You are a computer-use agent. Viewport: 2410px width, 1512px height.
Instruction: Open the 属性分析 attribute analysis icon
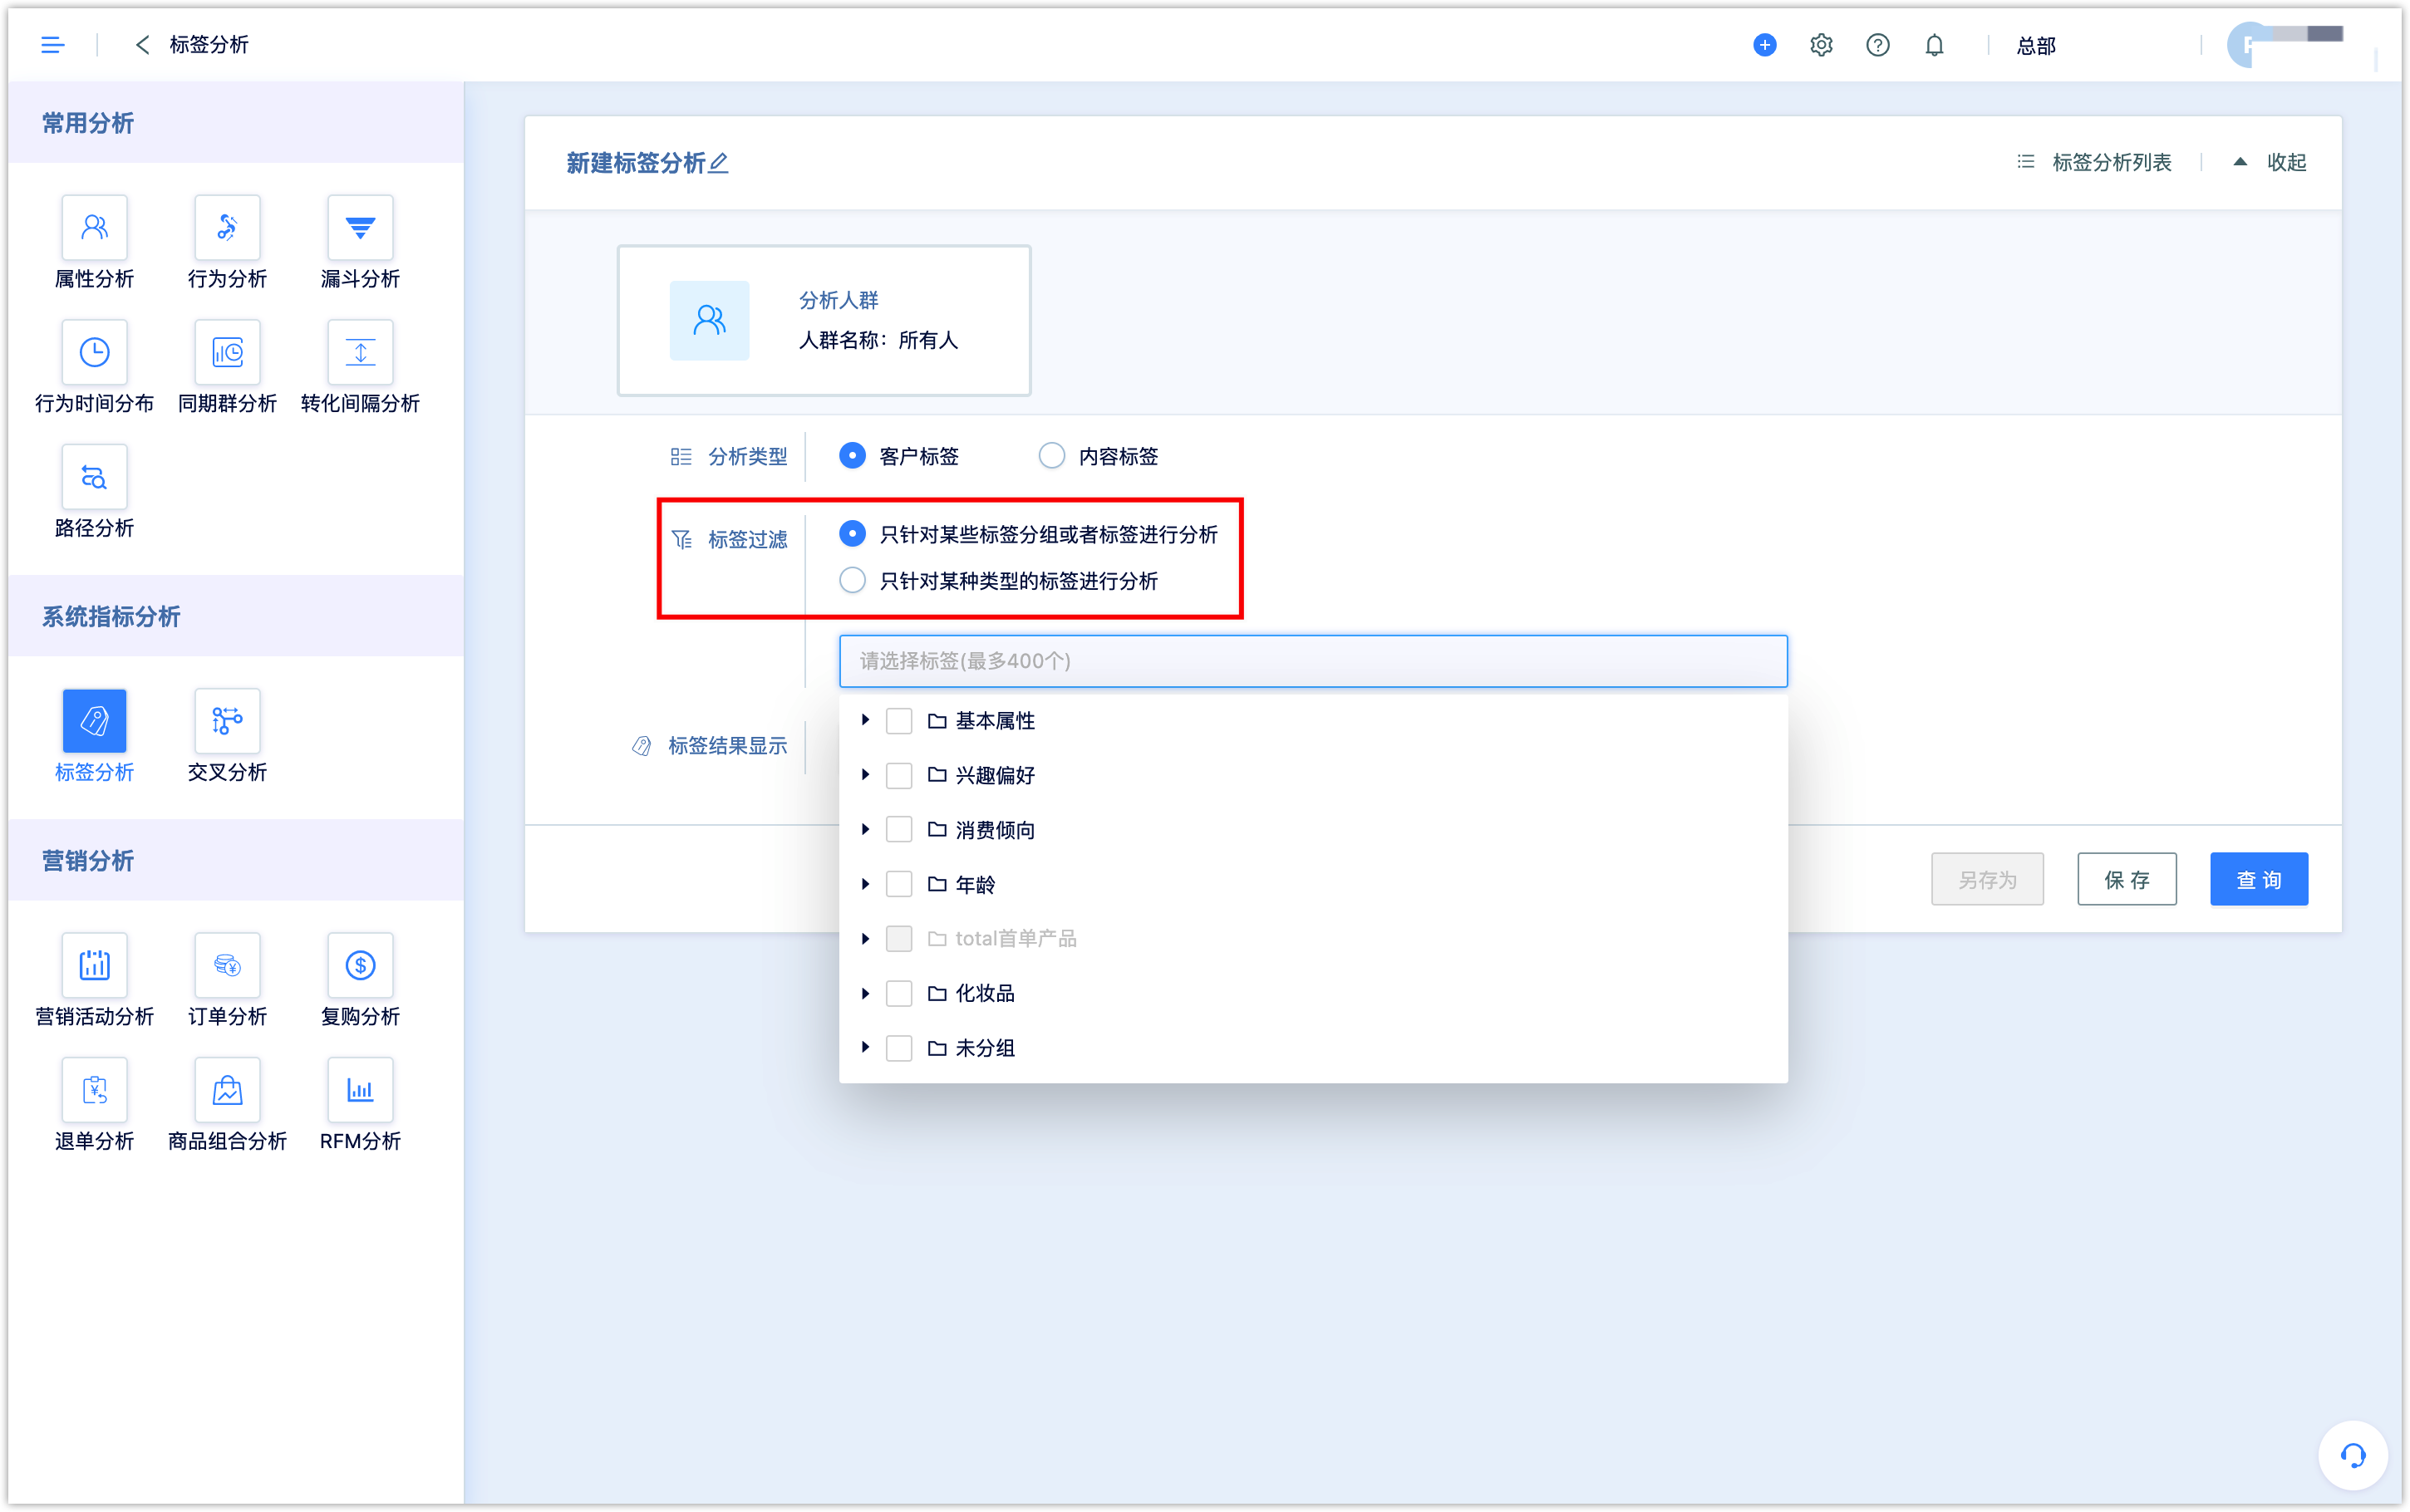point(94,228)
